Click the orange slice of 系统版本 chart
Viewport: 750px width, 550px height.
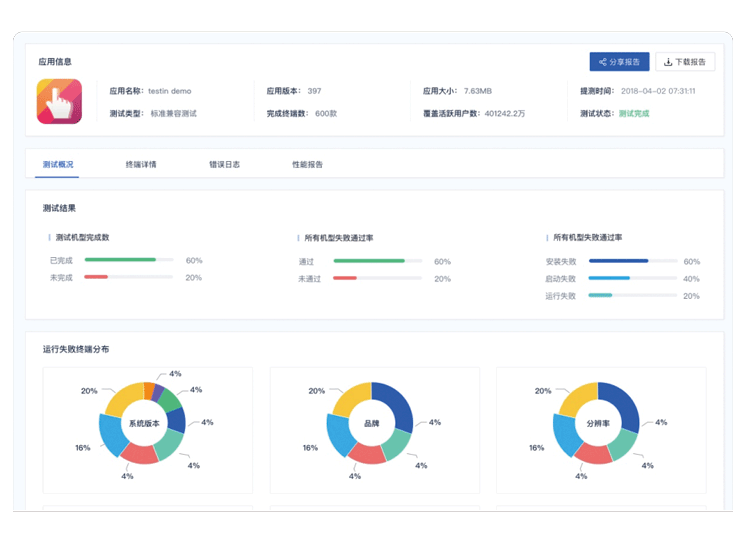(149, 389)
